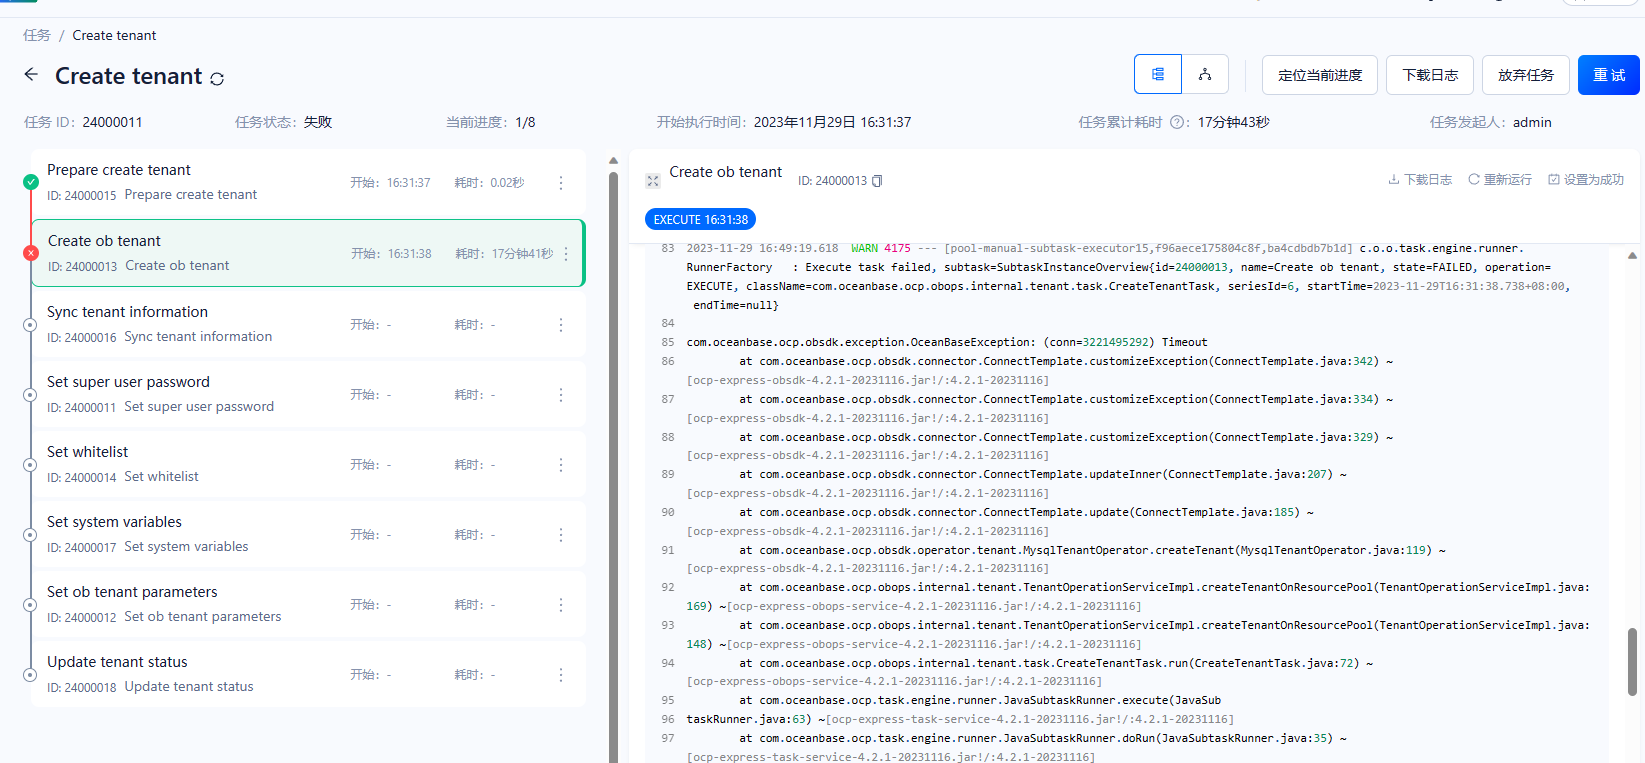Switch to the list view layout

[1158, 74]
